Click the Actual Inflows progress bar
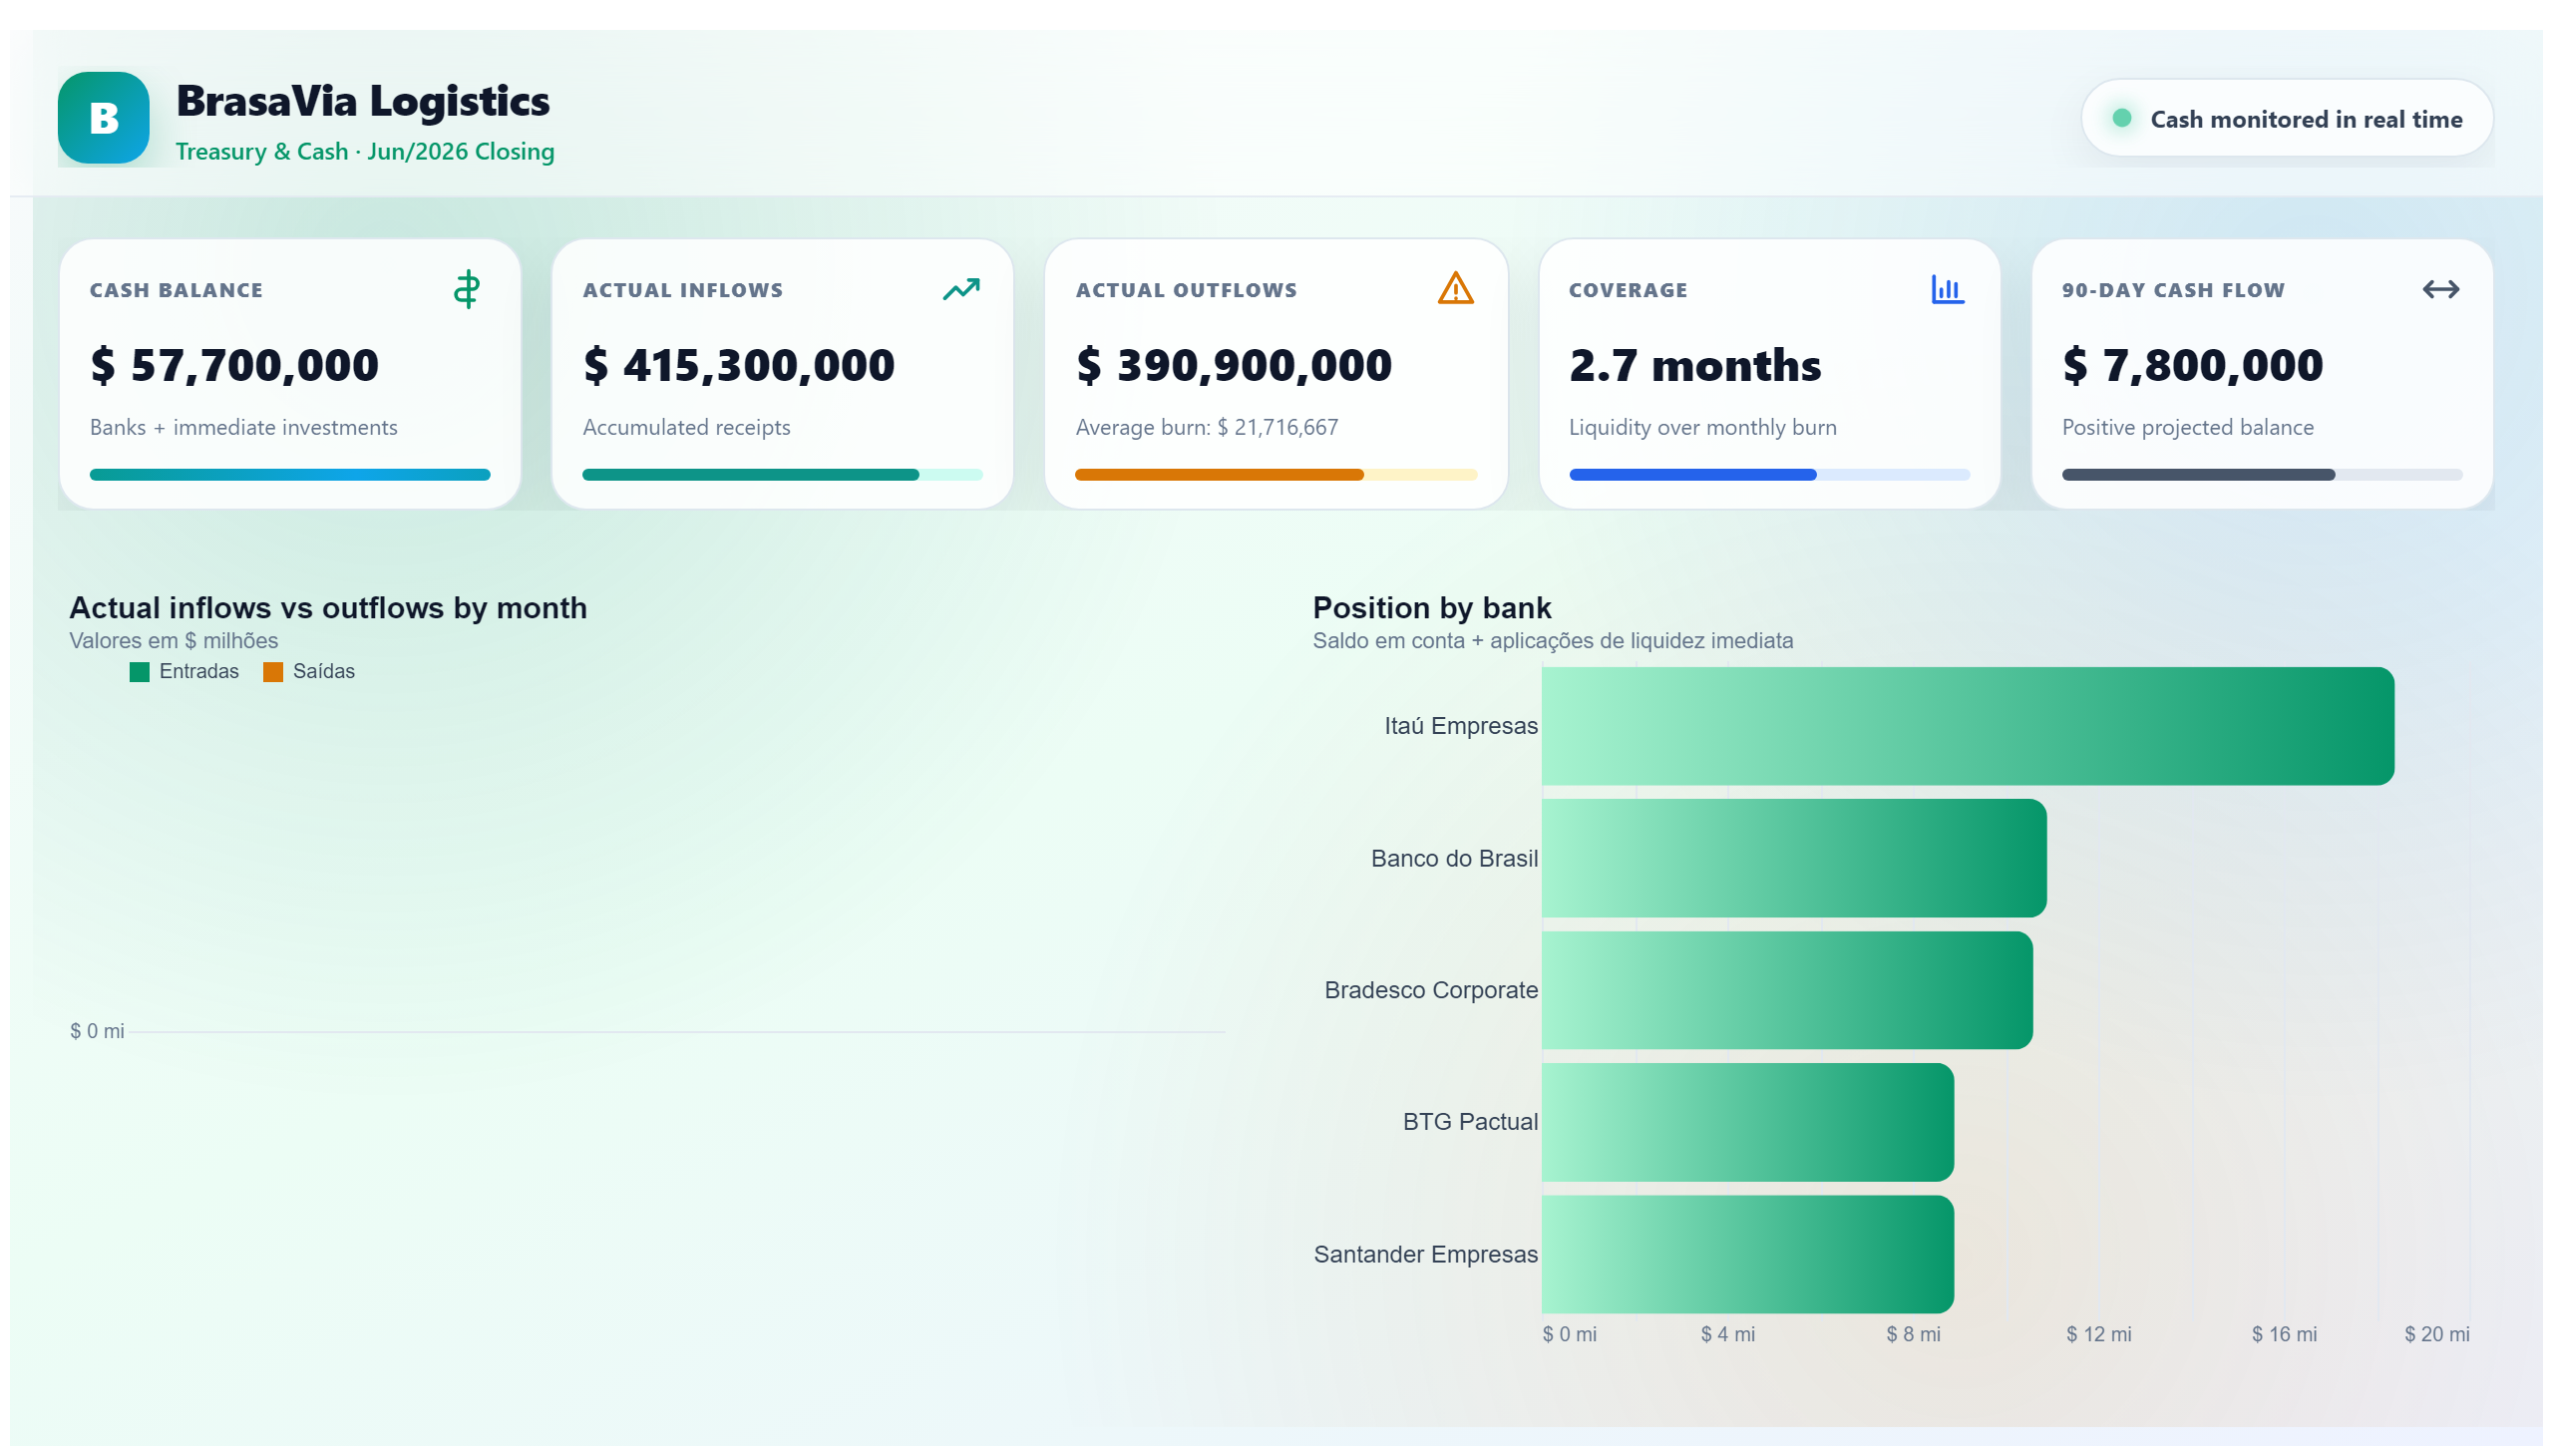The width and height of the screenshot is (2553, 1456). [x=783, y=475]
